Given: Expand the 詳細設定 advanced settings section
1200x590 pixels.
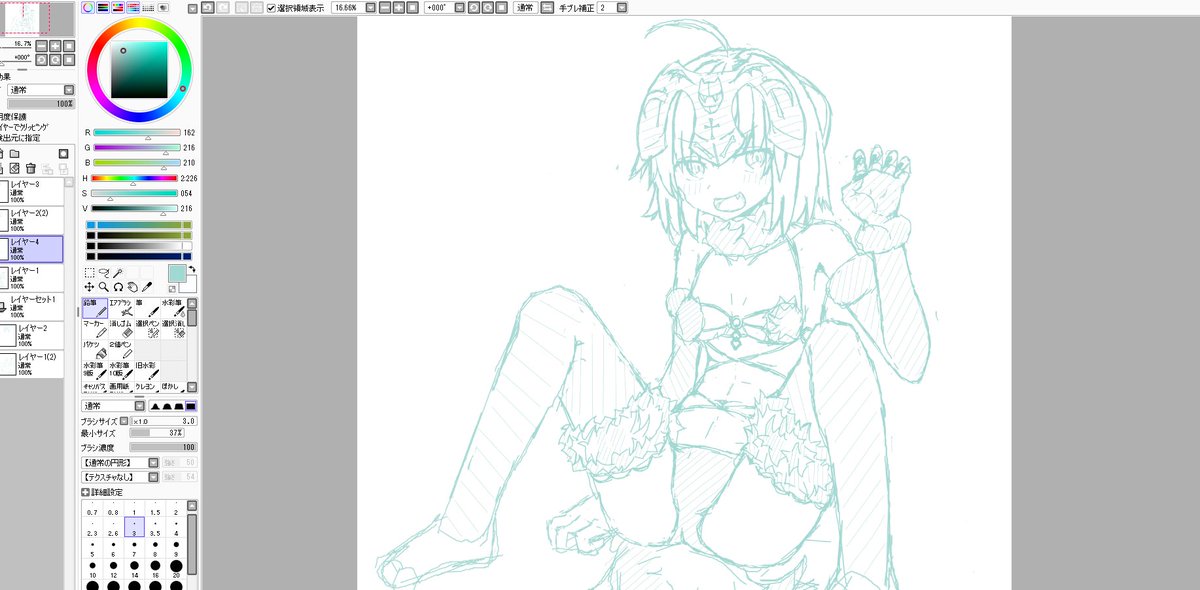Looking at the screenshot, I should 85,492.
